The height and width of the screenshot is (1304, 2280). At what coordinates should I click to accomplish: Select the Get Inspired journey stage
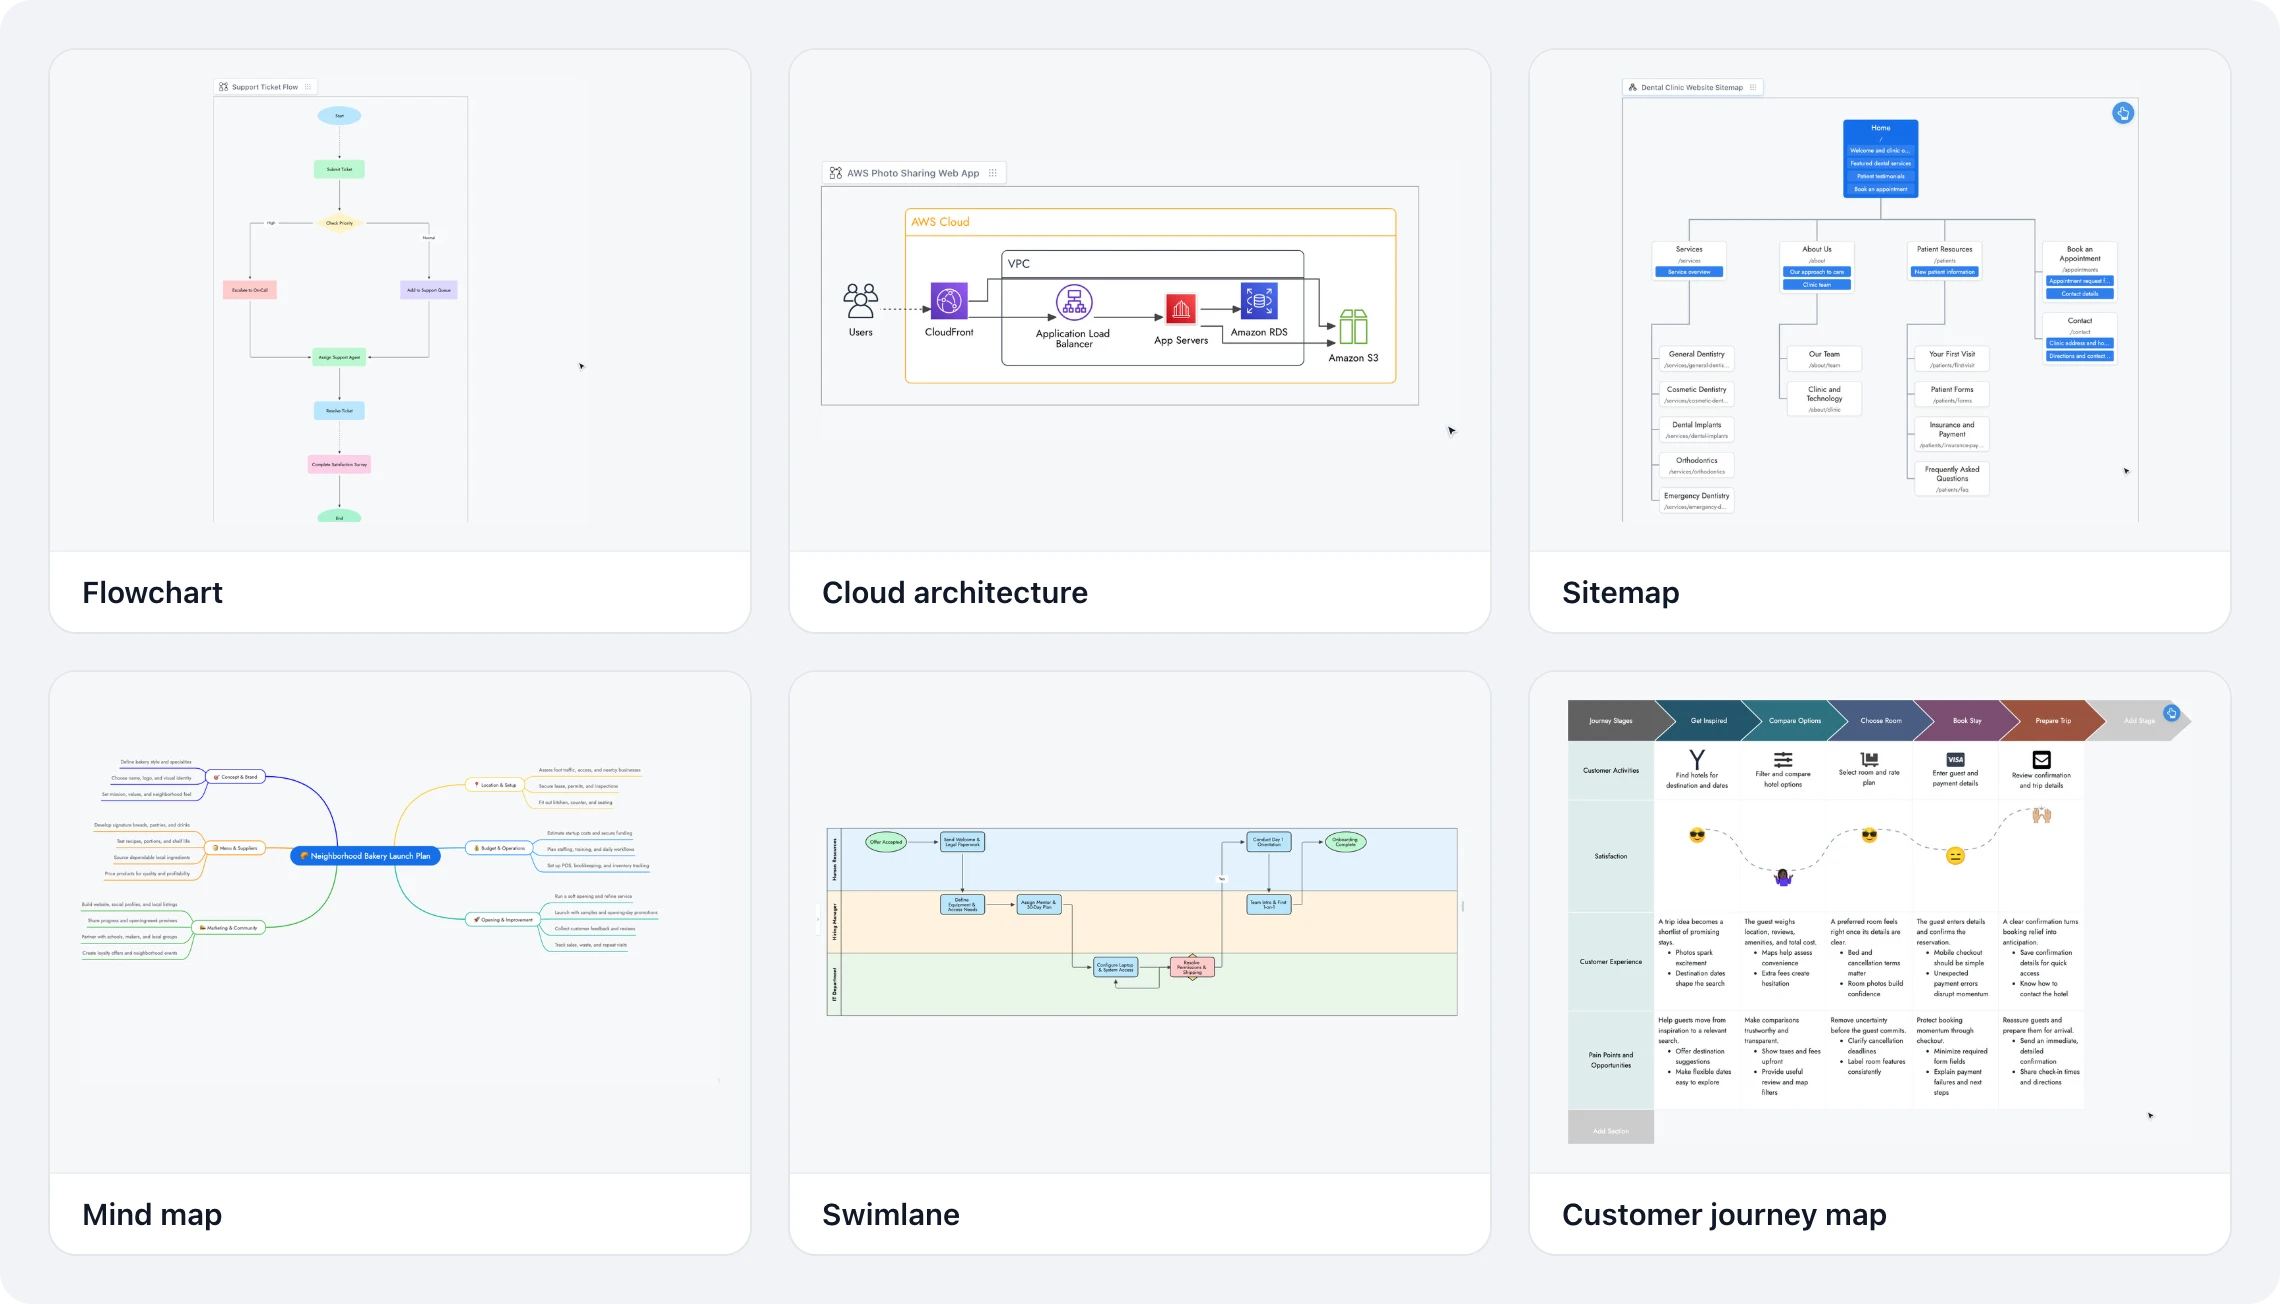pyautogui.click(x=1708, y=721)
